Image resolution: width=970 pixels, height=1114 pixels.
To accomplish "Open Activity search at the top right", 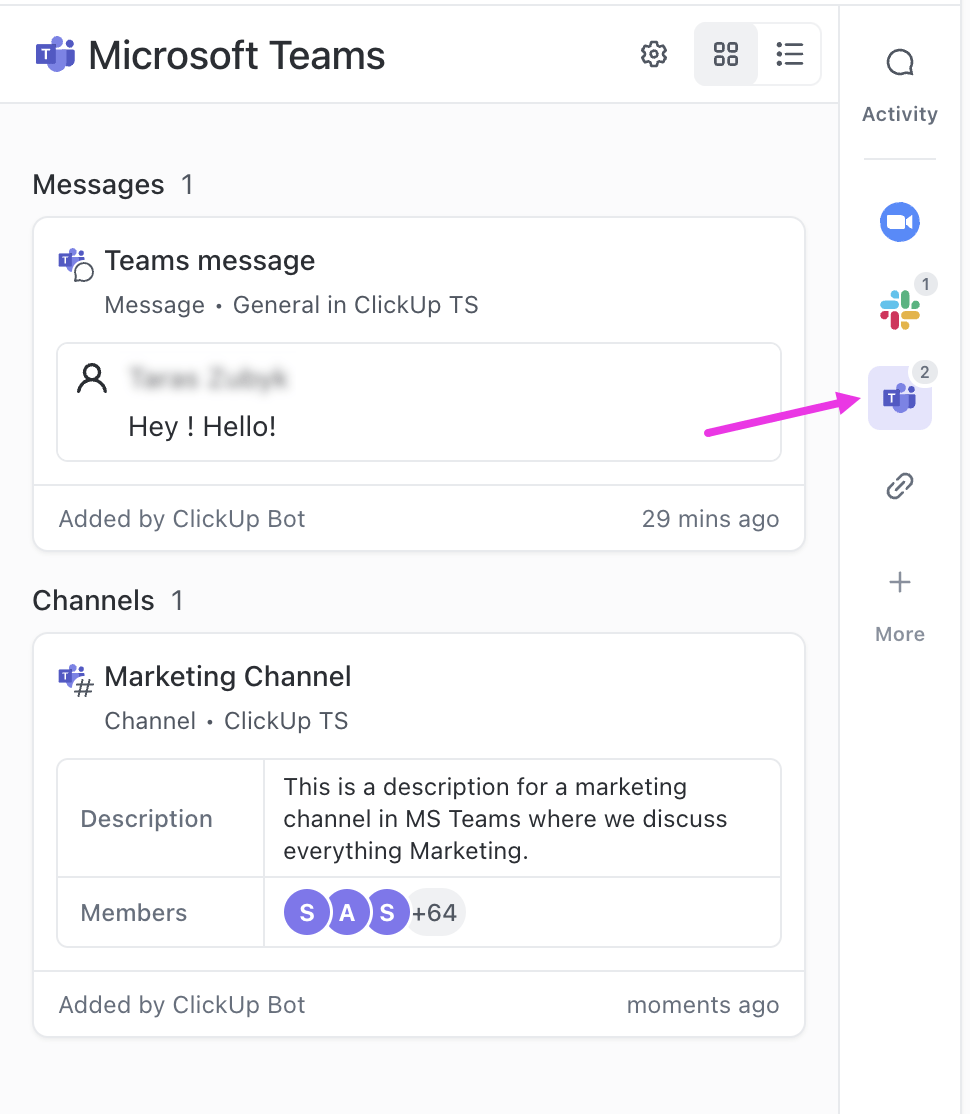I will 899,61.
